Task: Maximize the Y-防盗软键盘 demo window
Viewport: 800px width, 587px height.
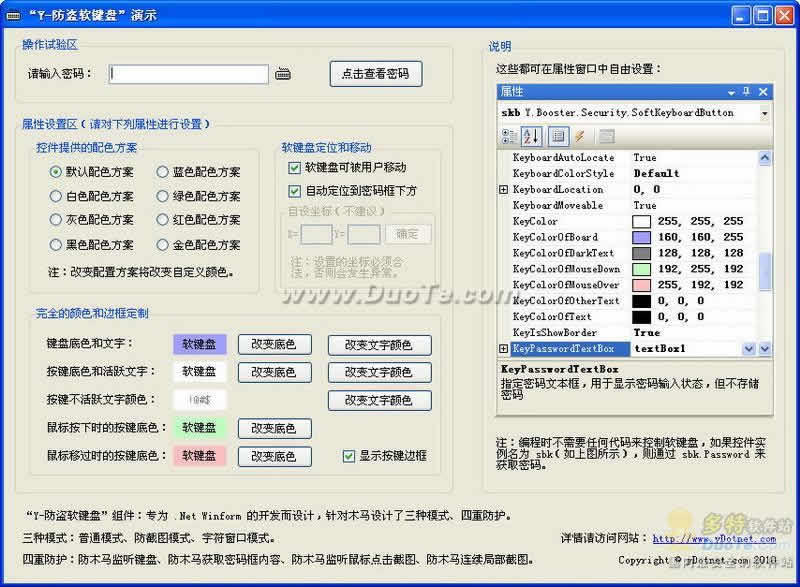Action: [x=763, y=15]
